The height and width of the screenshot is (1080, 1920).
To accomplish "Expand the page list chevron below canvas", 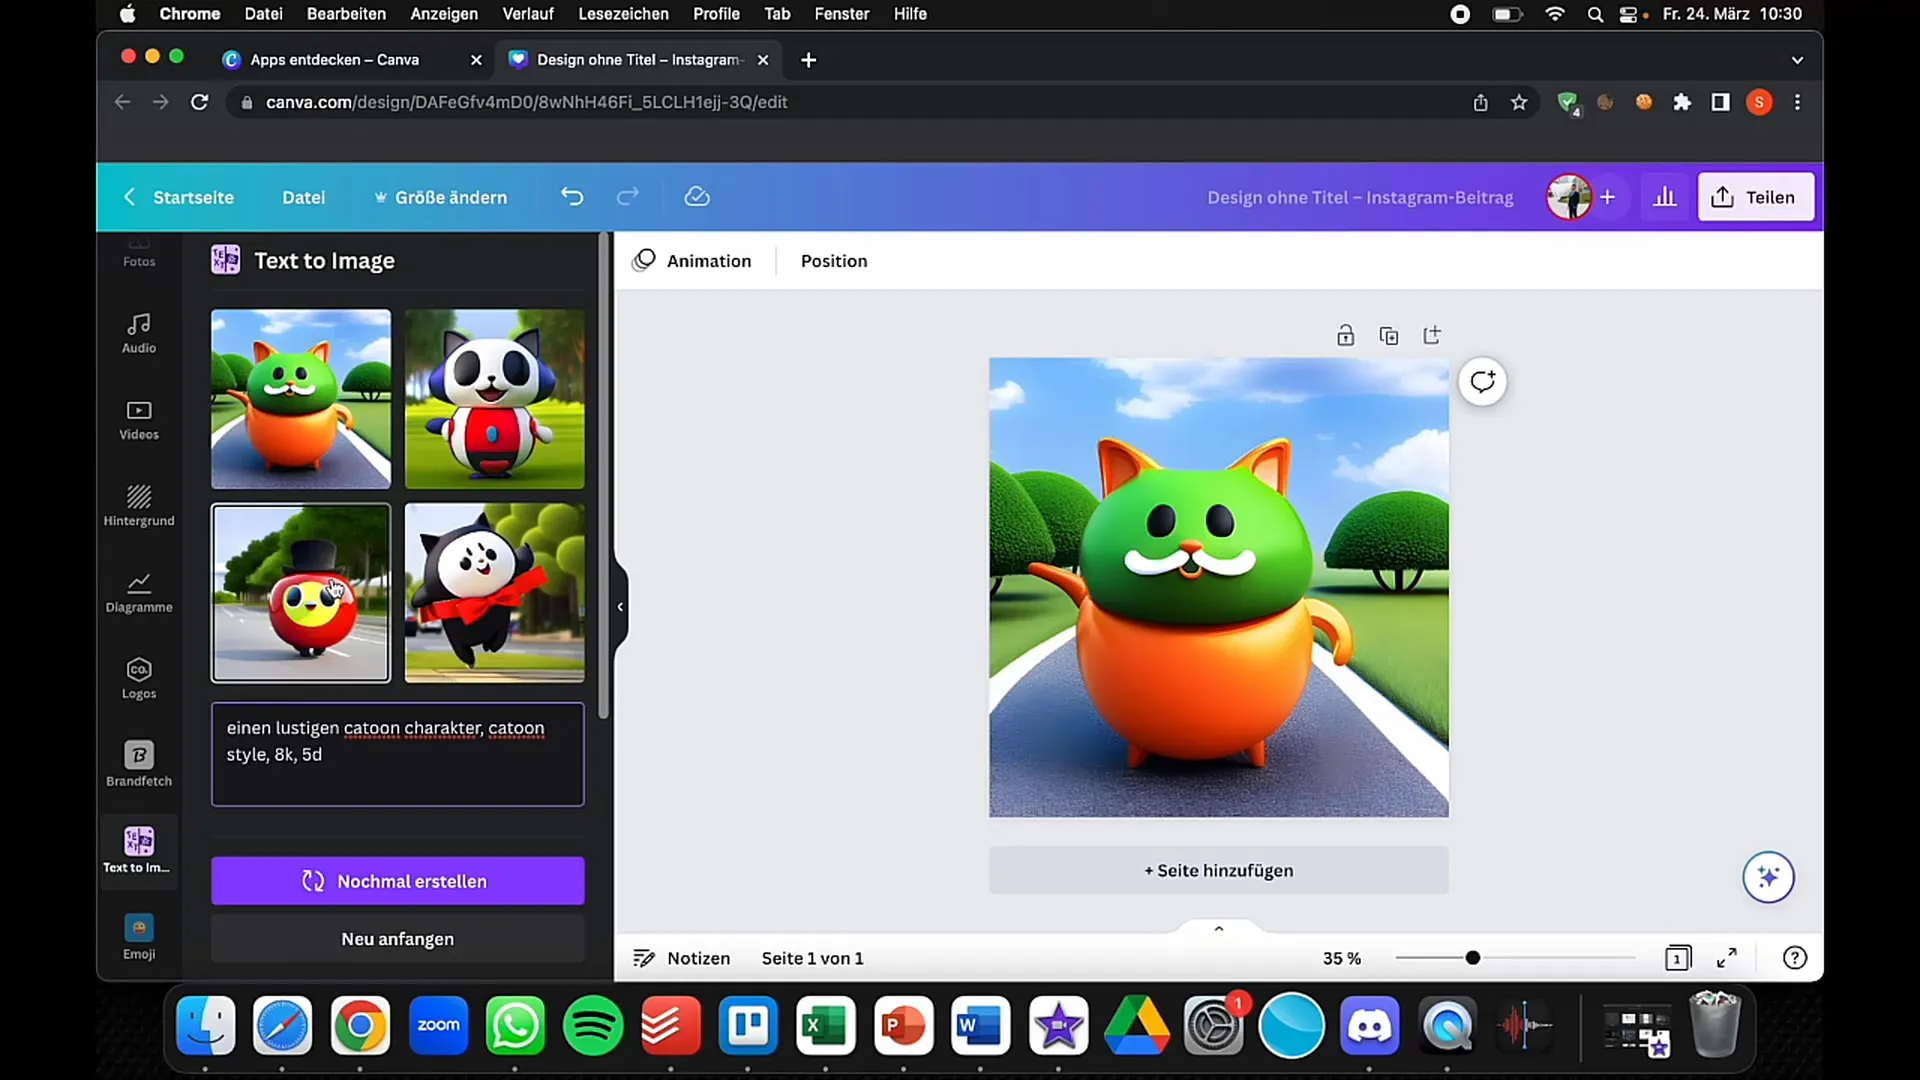I will [x=1219, y=929].
